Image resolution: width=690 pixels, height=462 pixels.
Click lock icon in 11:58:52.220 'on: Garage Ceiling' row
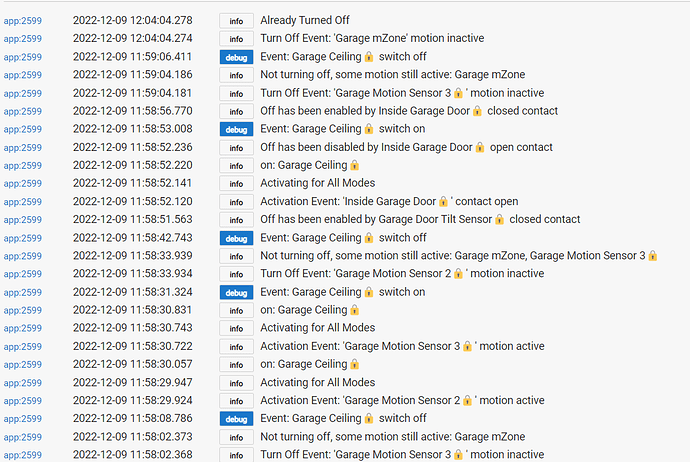pyautogui.click(x=355, y=165)
